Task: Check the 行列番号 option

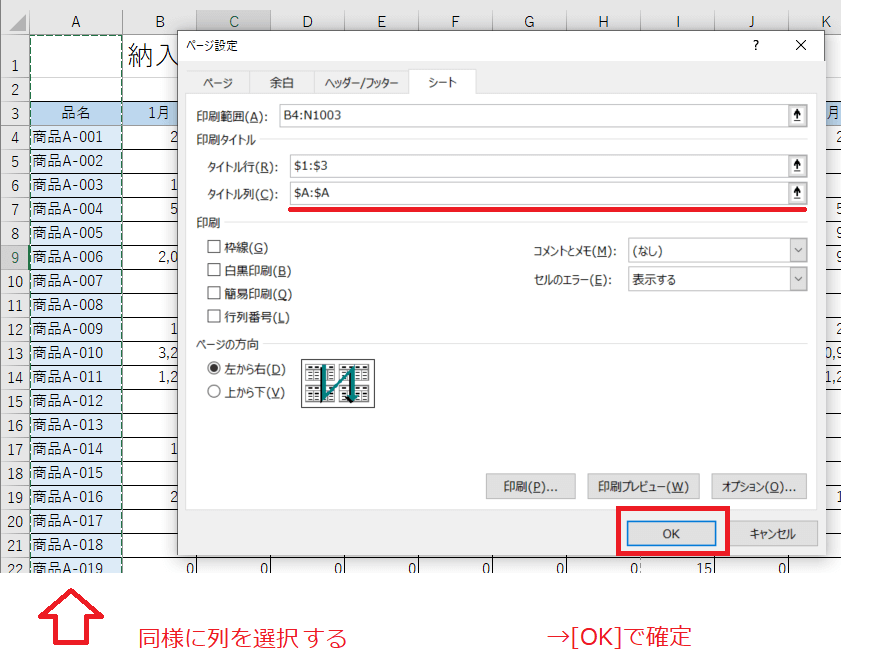Action: (215, 316)
